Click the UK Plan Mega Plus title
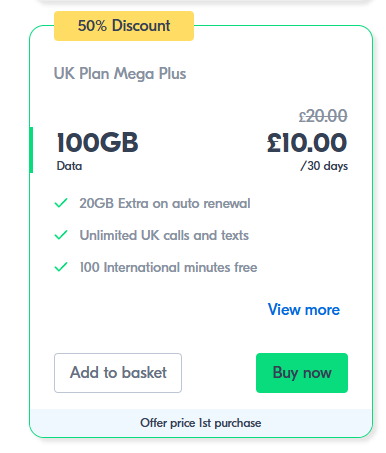 click(120, 74)
